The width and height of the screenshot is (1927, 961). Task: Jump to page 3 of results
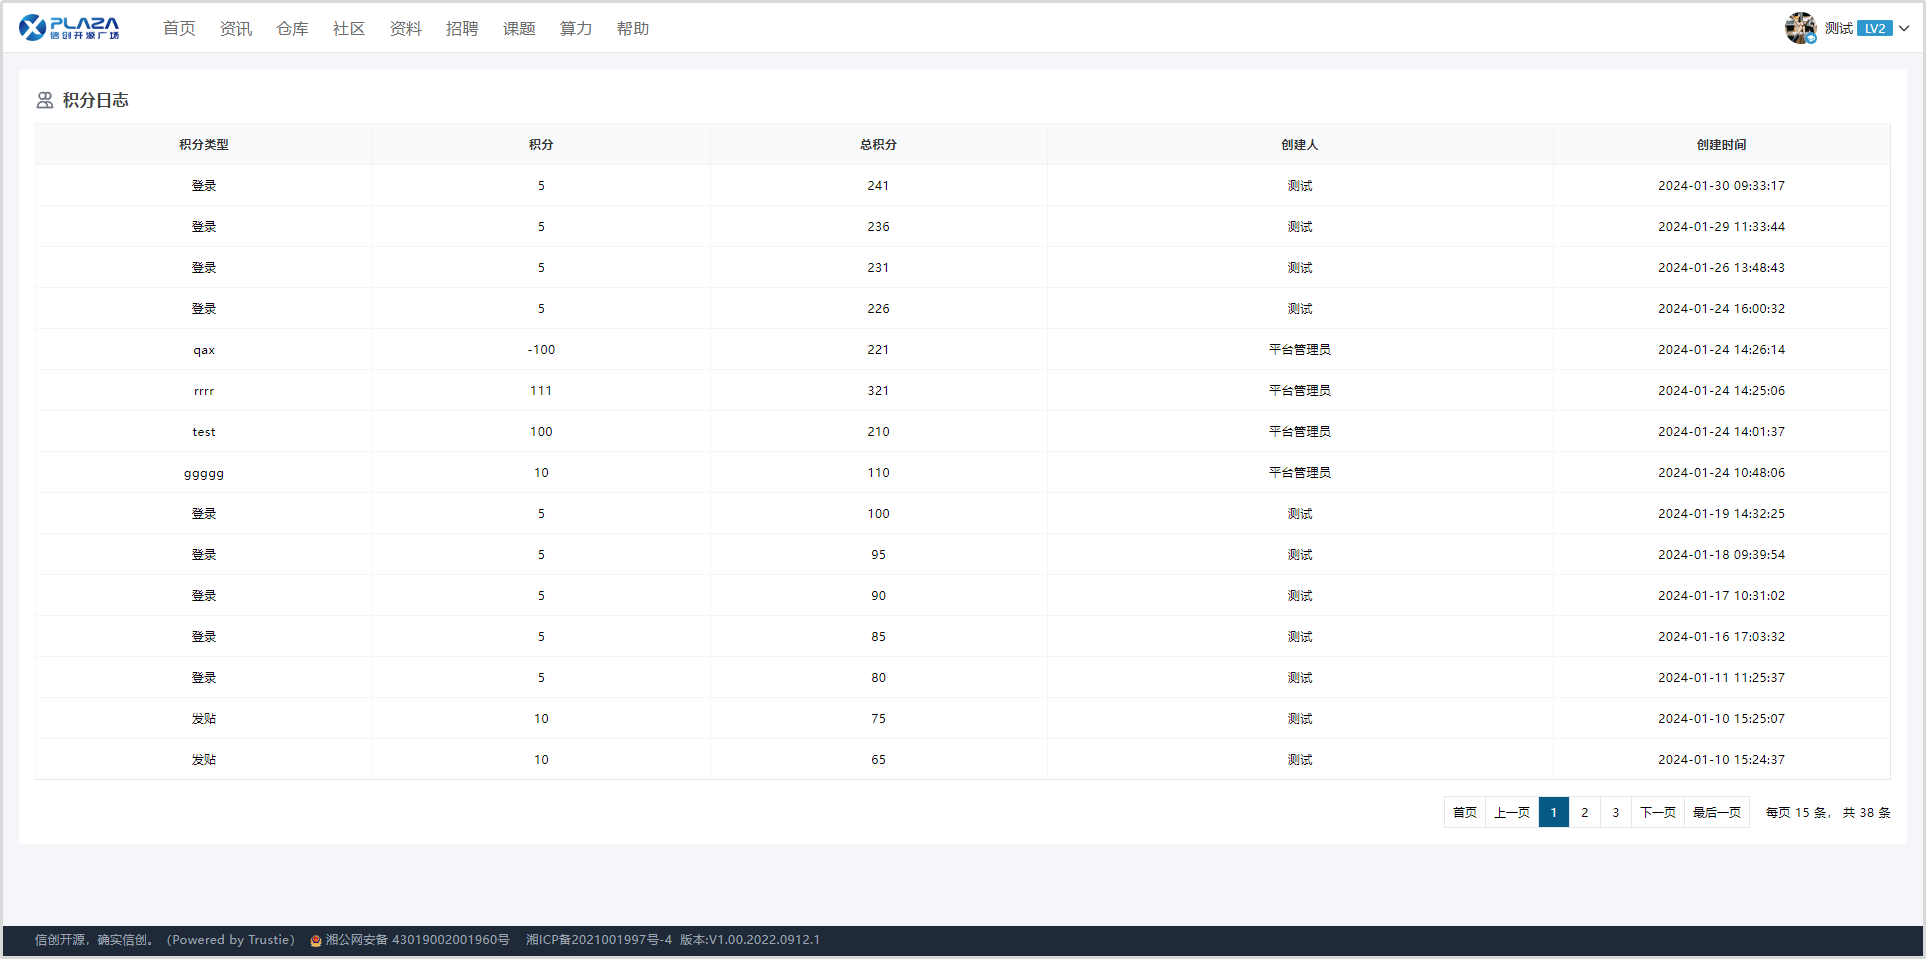(1615, 812)
